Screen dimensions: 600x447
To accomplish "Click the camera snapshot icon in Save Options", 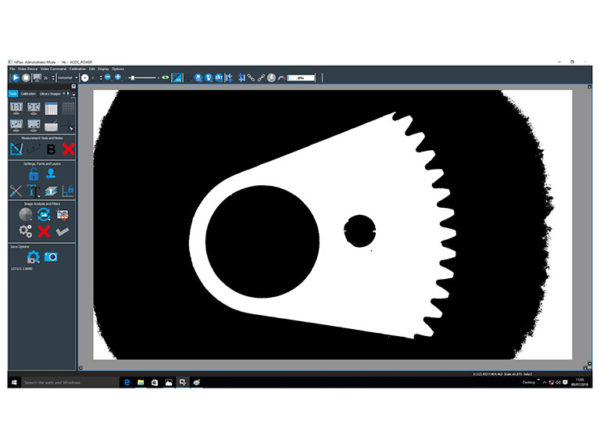I will [x=50, y=257].
